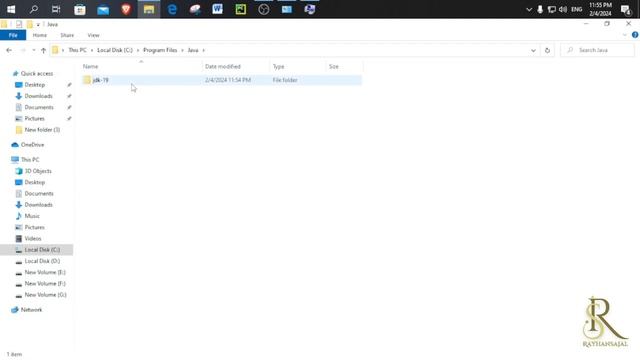
Task: Click the microphone tray icon
Action: click(540, 9)
